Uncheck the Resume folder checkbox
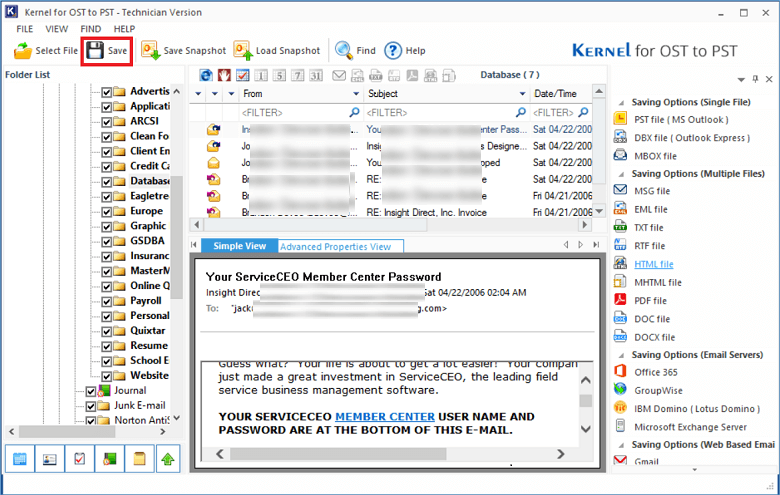The image size is (780, 495). pyautogui.click(x=106, y=346)
